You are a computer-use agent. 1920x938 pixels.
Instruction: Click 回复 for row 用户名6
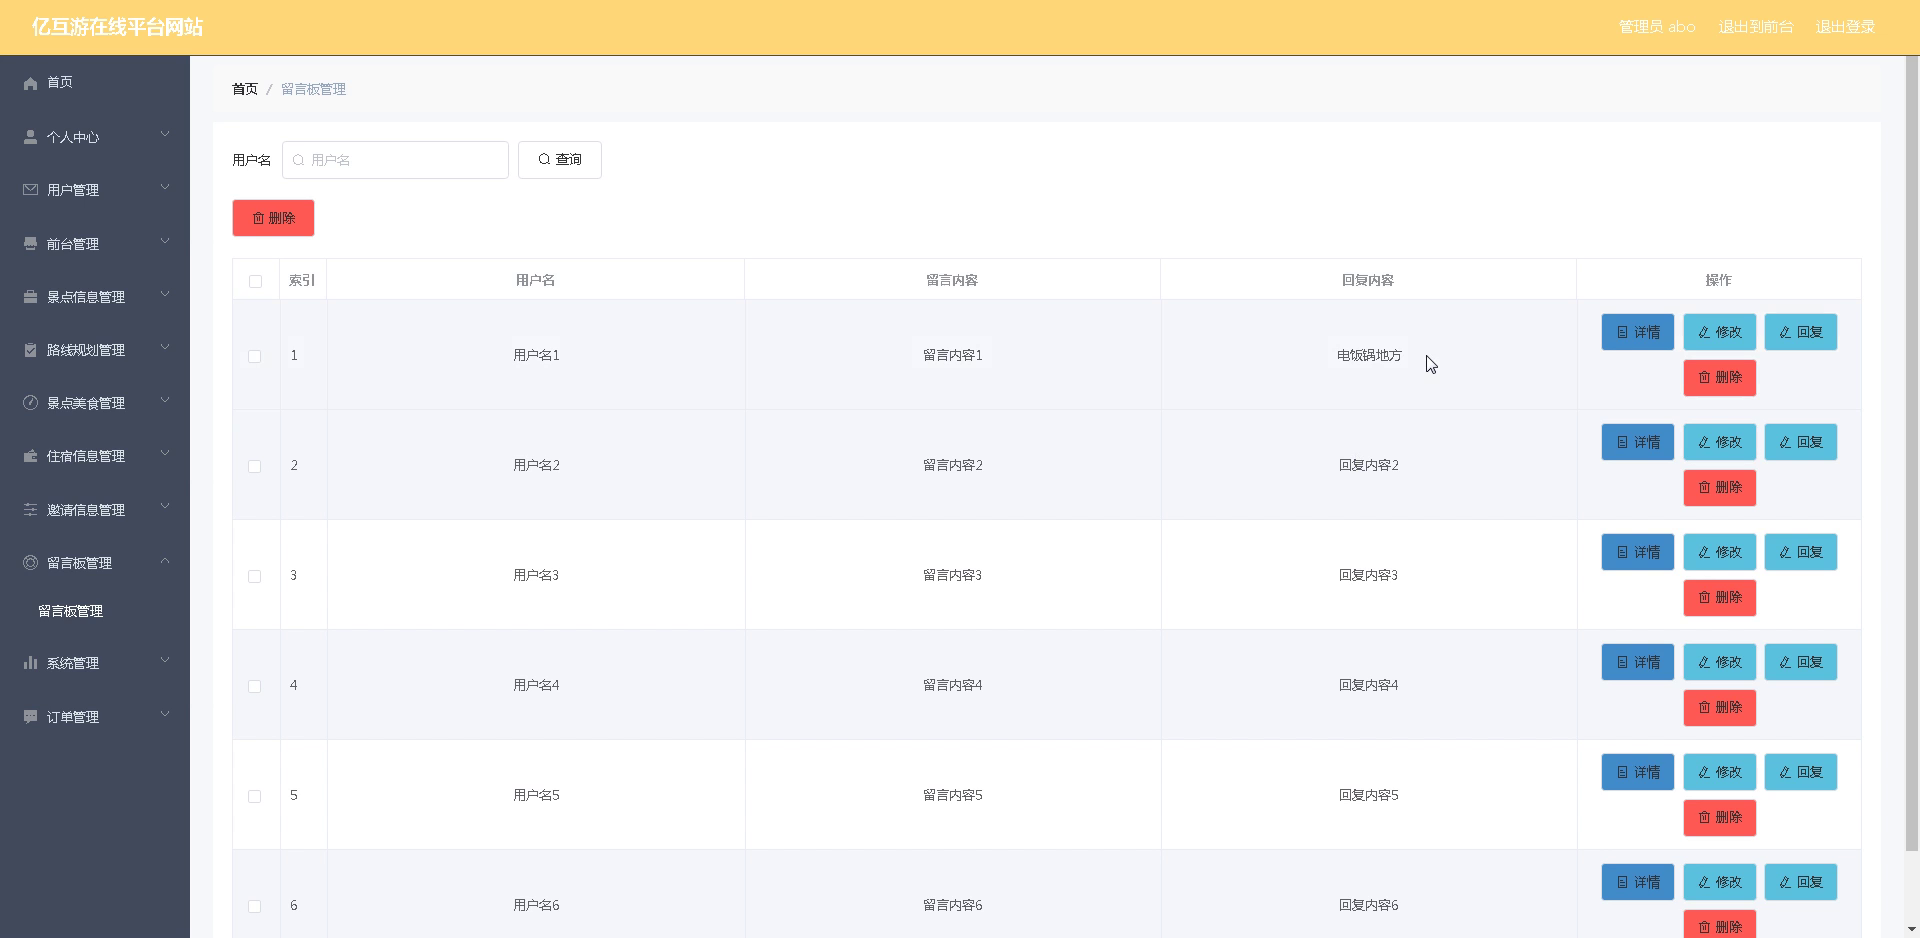(1800, 882)
